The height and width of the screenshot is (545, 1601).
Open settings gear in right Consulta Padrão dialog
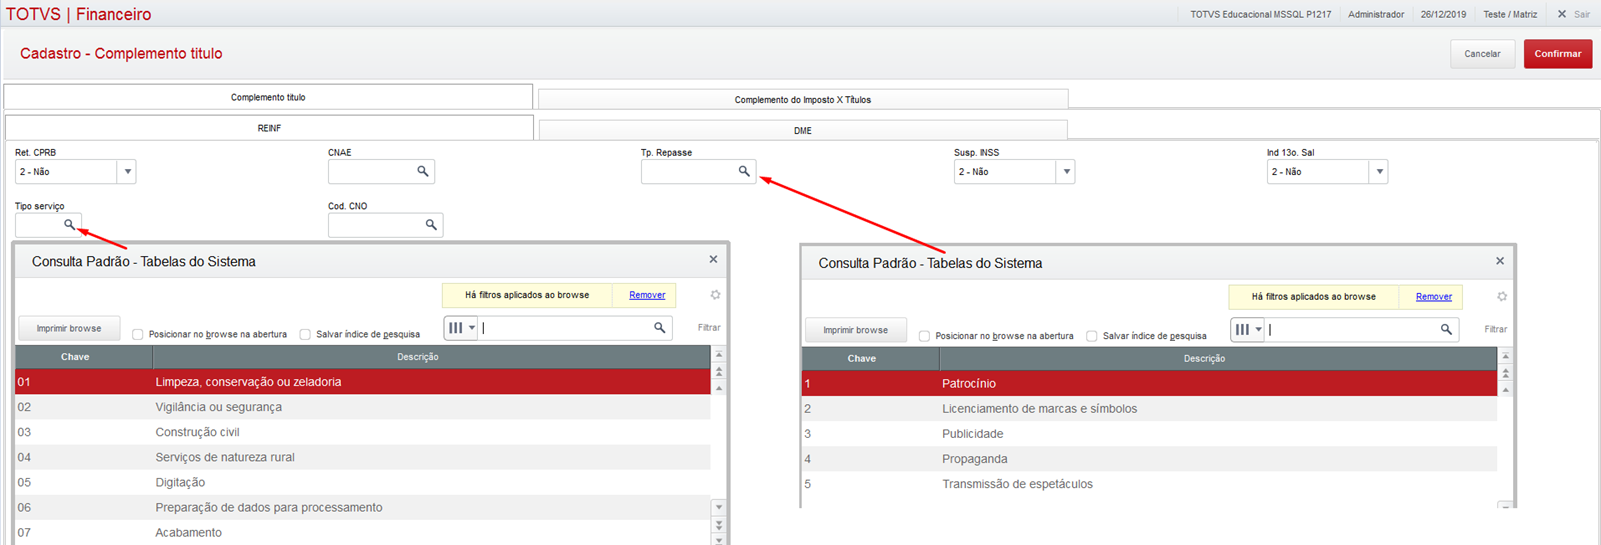1502,297
